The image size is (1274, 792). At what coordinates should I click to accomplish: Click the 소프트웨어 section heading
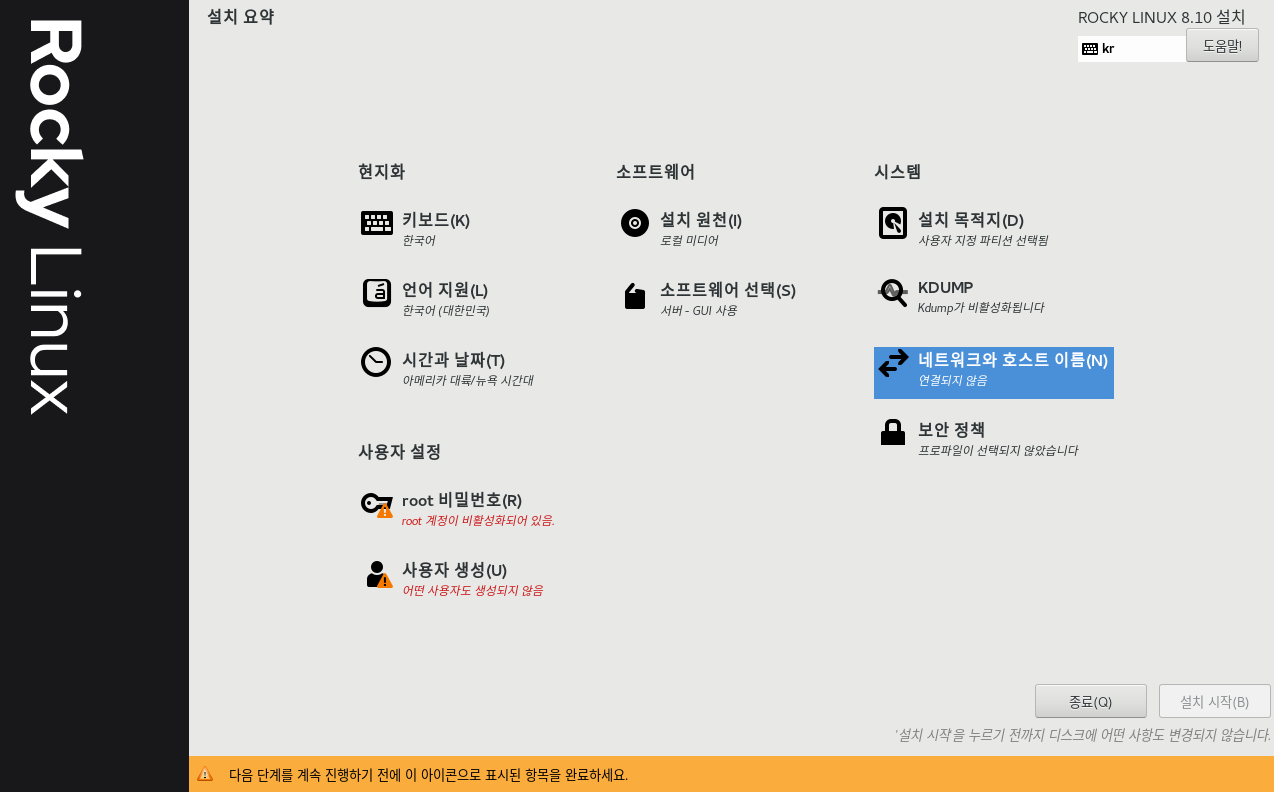tap(655, 171)
